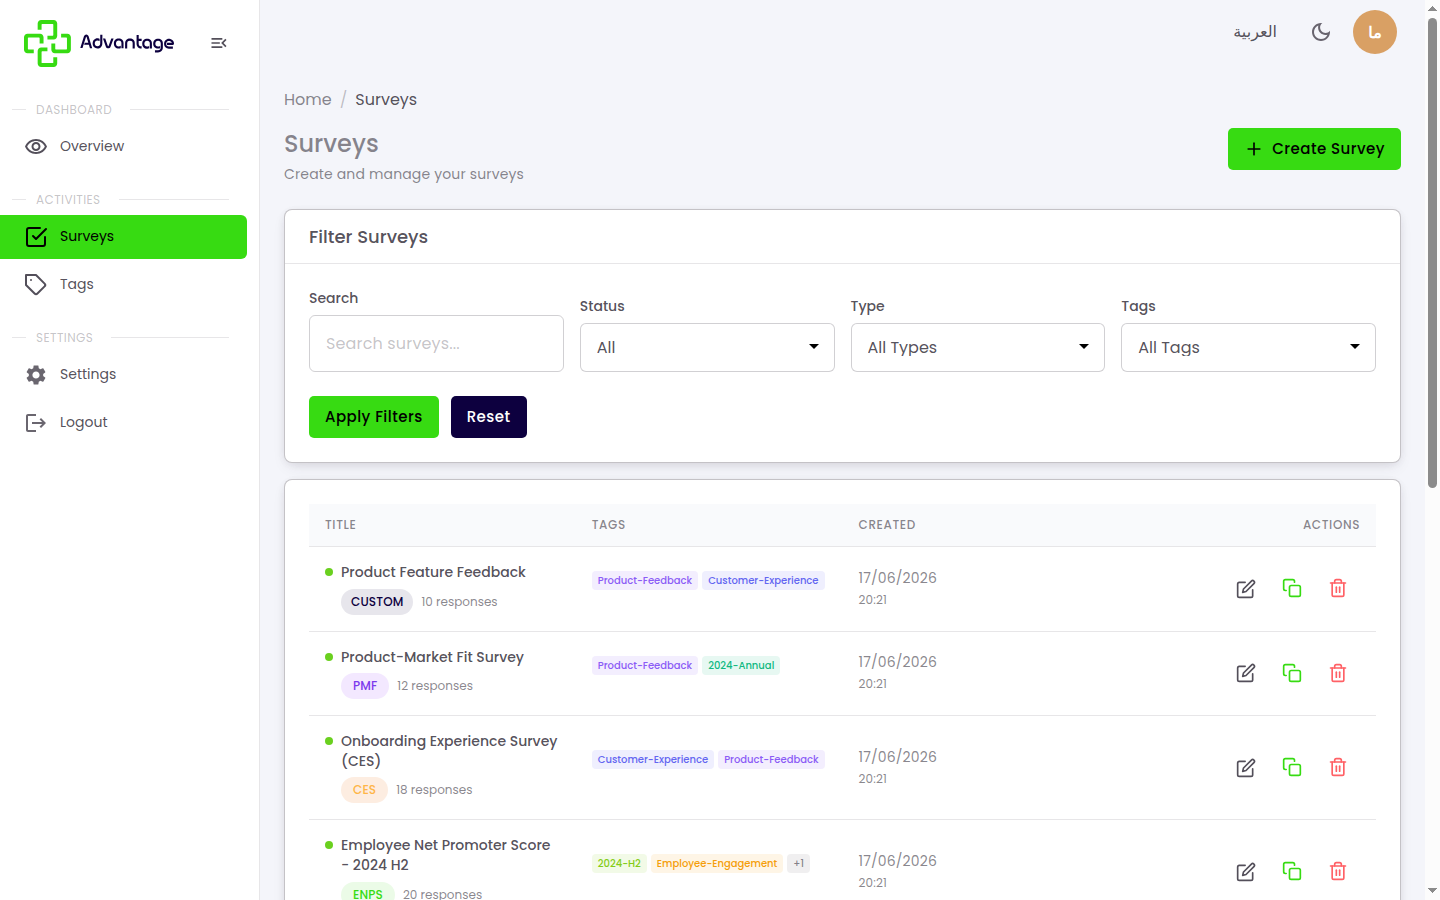Click the Advantage logo icon
The width and height of the screenshot is (1440, 900).
[47, 43]
